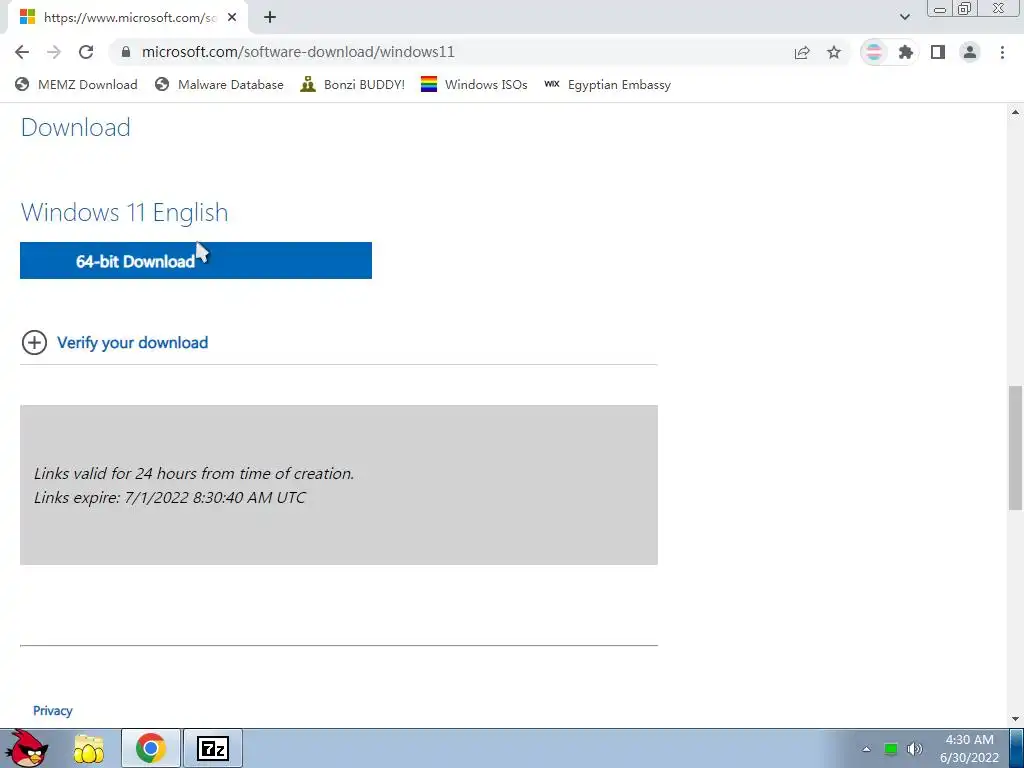The height and width of the screenshot is (768, 1024).
Task: Click the forward navigation arrow
Action: click(x=54, y=52)
